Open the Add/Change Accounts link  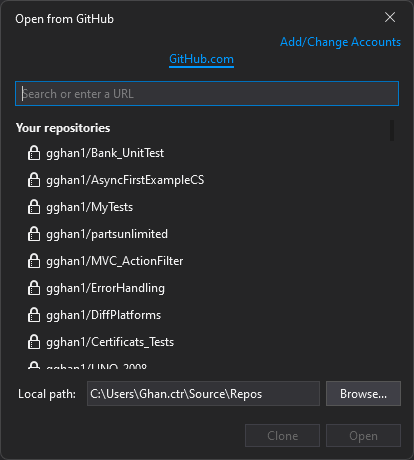click(x=340, y=42)
